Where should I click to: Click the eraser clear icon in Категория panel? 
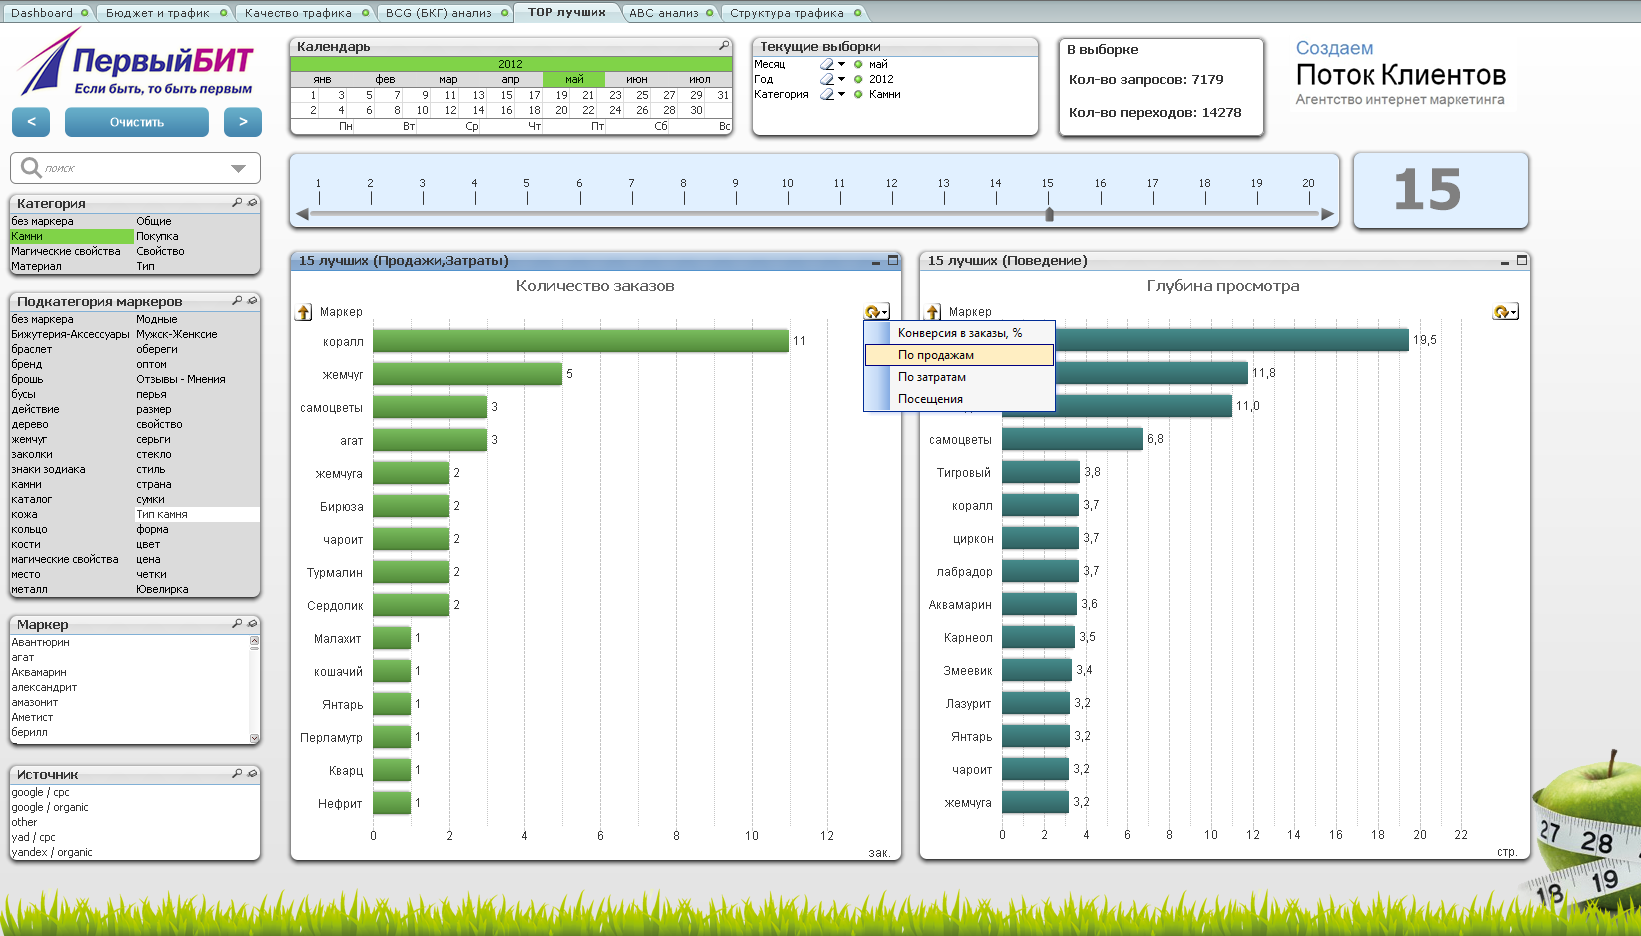point(252,203)
